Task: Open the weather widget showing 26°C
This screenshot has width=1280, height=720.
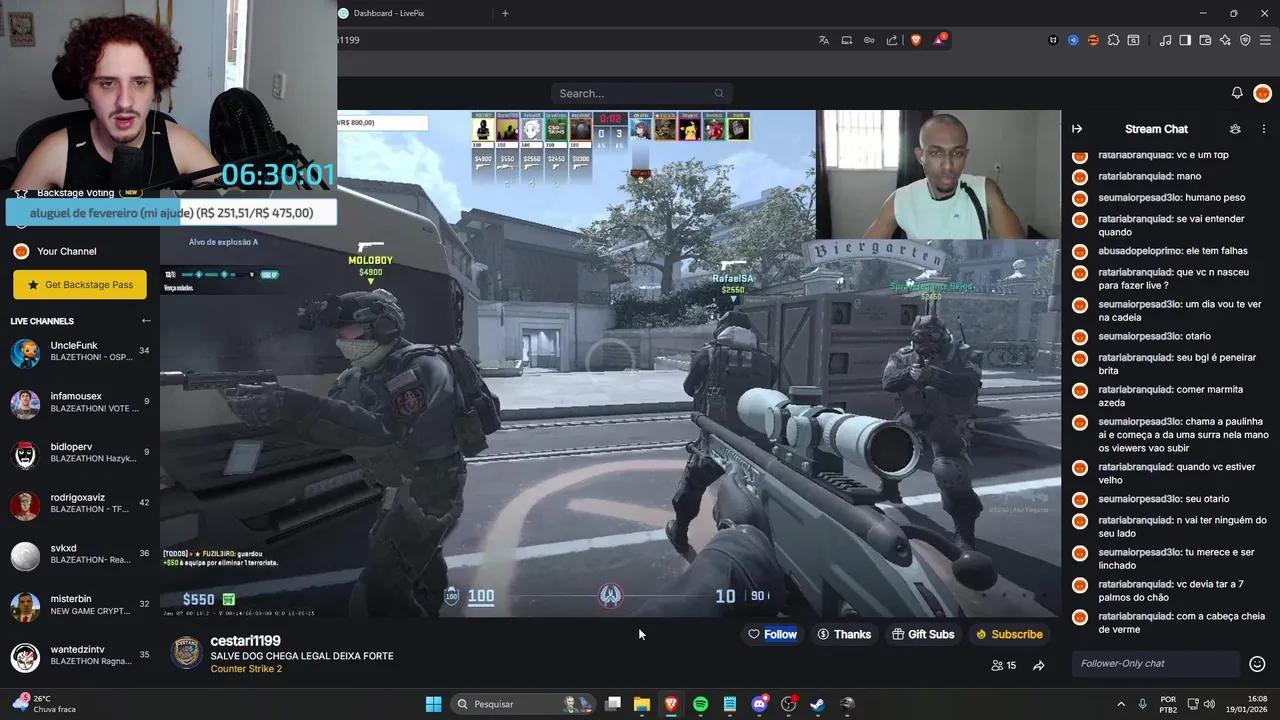Action: [x=42, y=704]
